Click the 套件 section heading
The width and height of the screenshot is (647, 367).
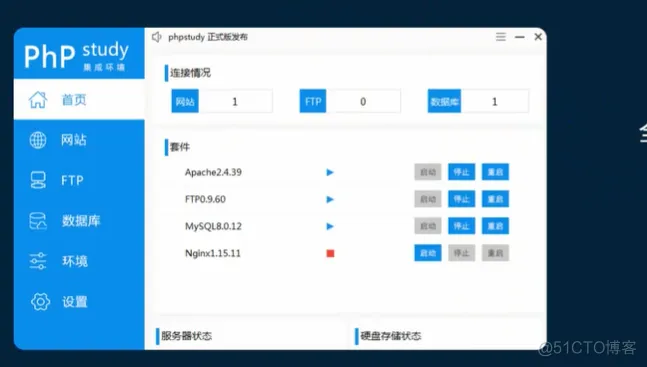pyautogui.click(x=180, y=147)
